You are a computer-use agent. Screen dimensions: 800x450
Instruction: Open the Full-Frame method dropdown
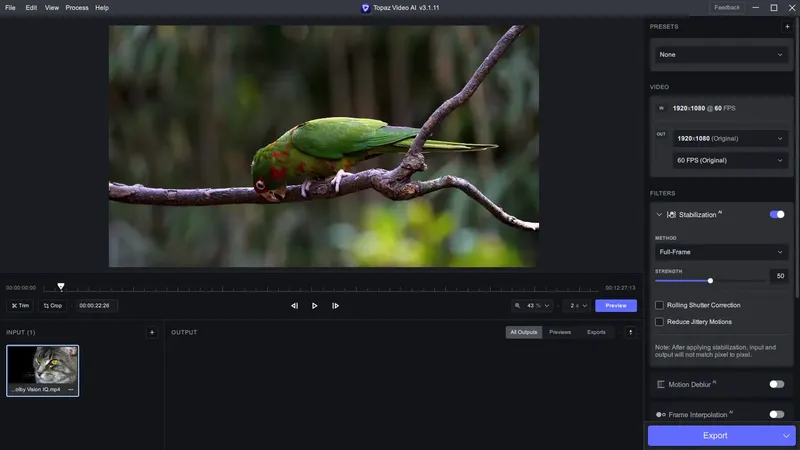(x=721, y=252)
